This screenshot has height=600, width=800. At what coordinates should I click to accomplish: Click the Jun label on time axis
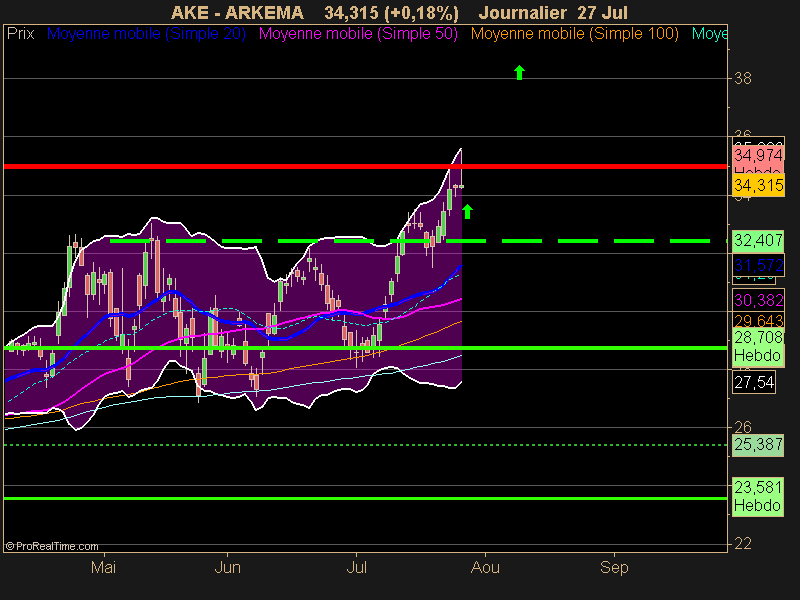click(x=228, y=567)
